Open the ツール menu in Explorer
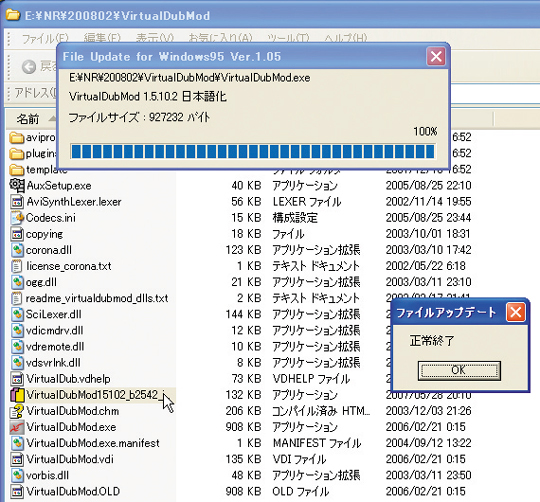The image size is (540, 502). [288, 38]
